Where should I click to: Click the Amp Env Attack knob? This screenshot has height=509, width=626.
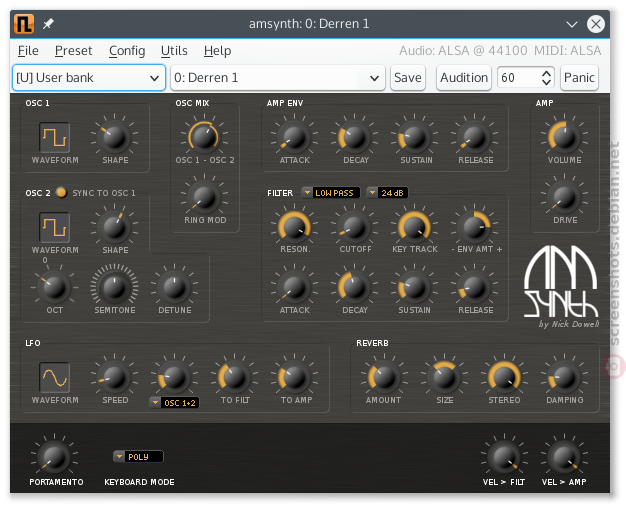point(295,138)
